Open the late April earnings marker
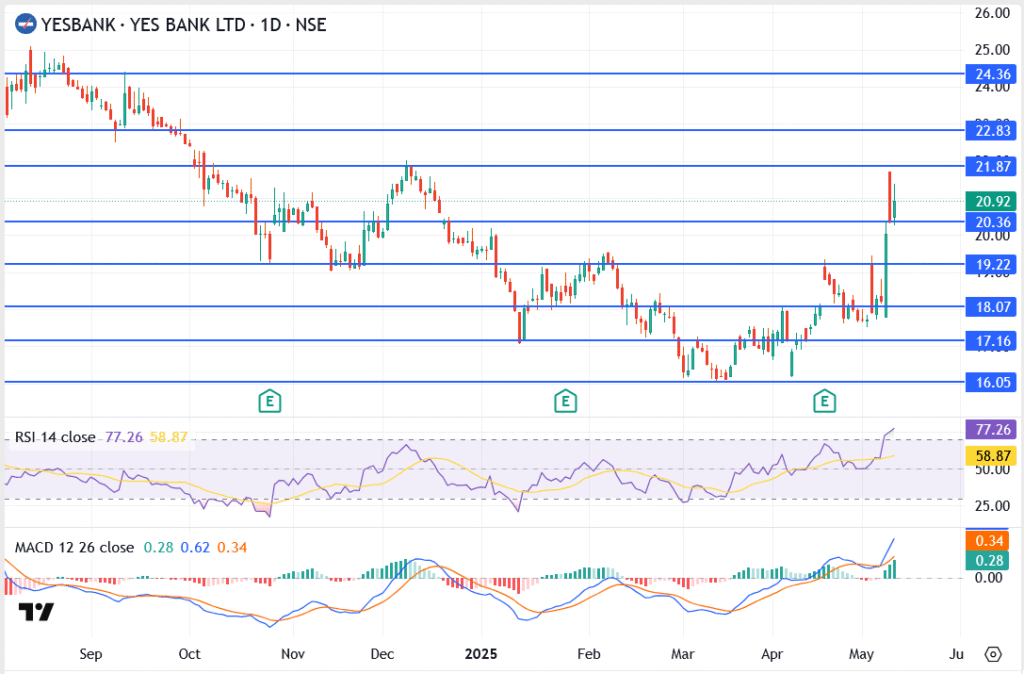The height and width of the screenshot is (674, 1024). point(824,402)
